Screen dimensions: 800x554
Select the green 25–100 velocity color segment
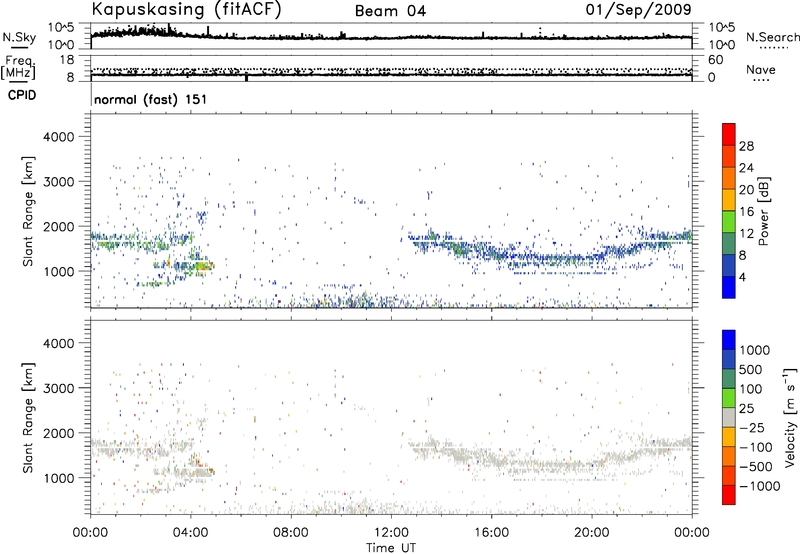(729, 398)
